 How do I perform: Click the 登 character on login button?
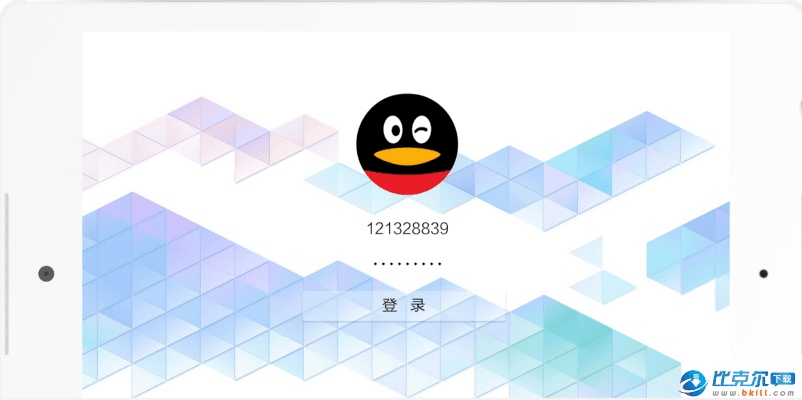click(x=390, y=306)
